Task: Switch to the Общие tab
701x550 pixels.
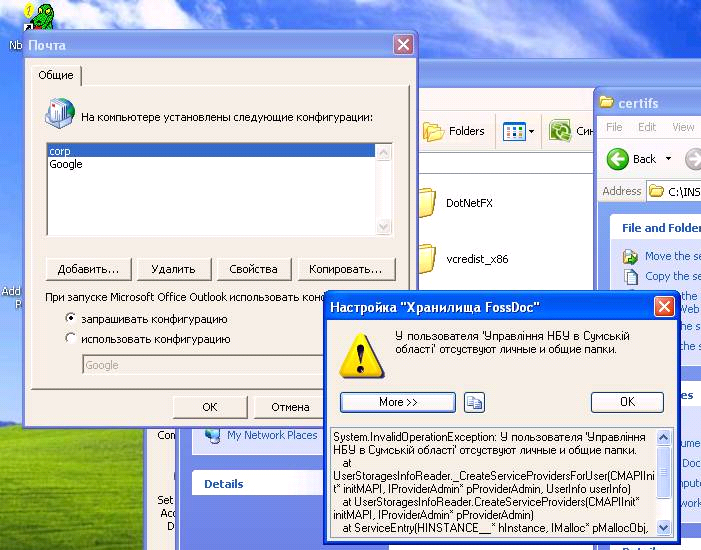Action: tap(56, 75)
